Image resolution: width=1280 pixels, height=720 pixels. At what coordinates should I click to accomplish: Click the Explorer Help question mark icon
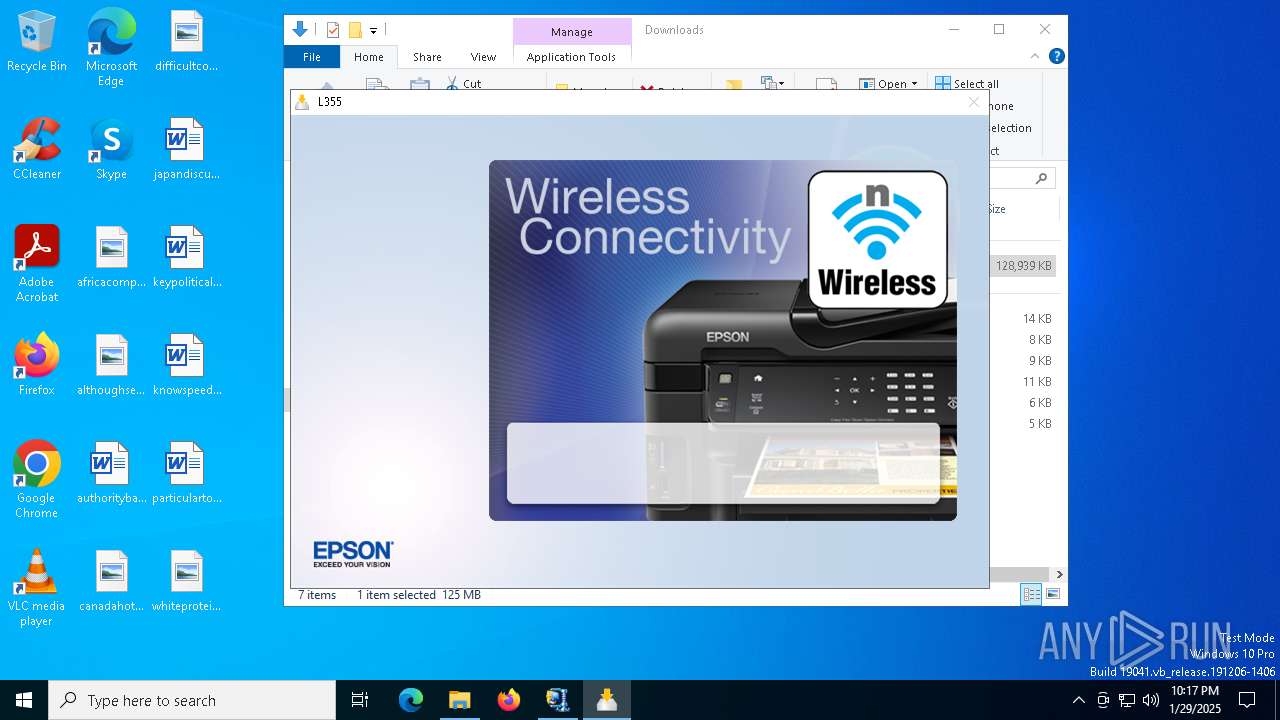click(1056, 56)
